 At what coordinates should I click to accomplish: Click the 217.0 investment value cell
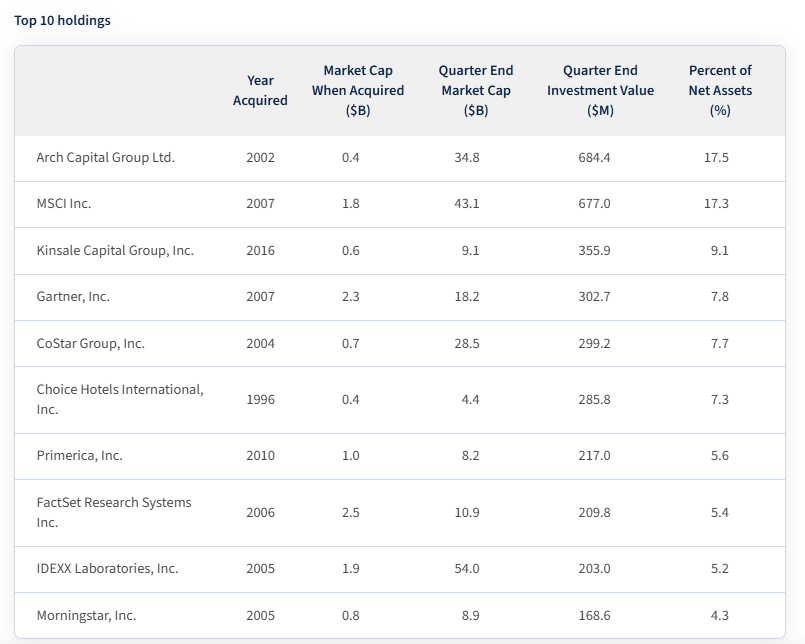[595, 456]
